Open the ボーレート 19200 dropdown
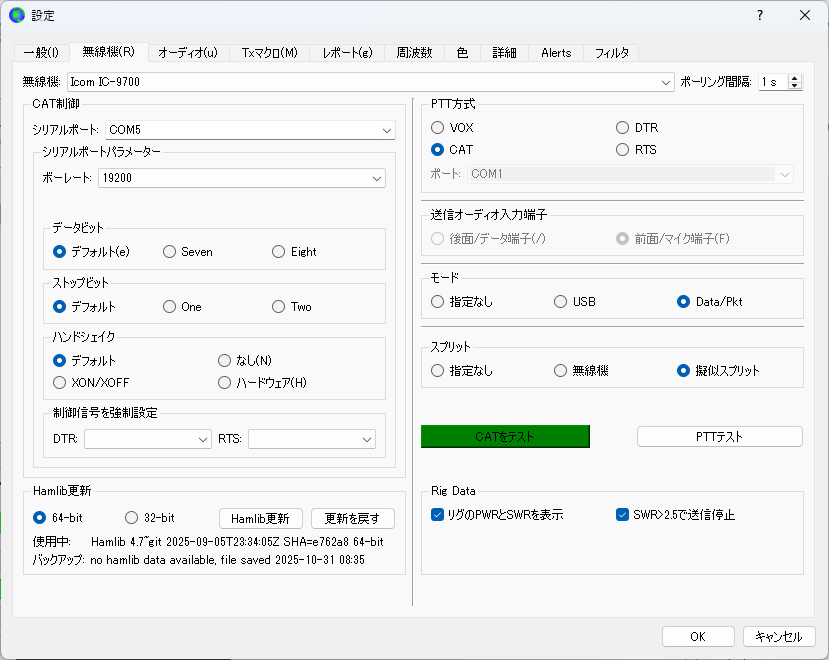 (242, 178)
